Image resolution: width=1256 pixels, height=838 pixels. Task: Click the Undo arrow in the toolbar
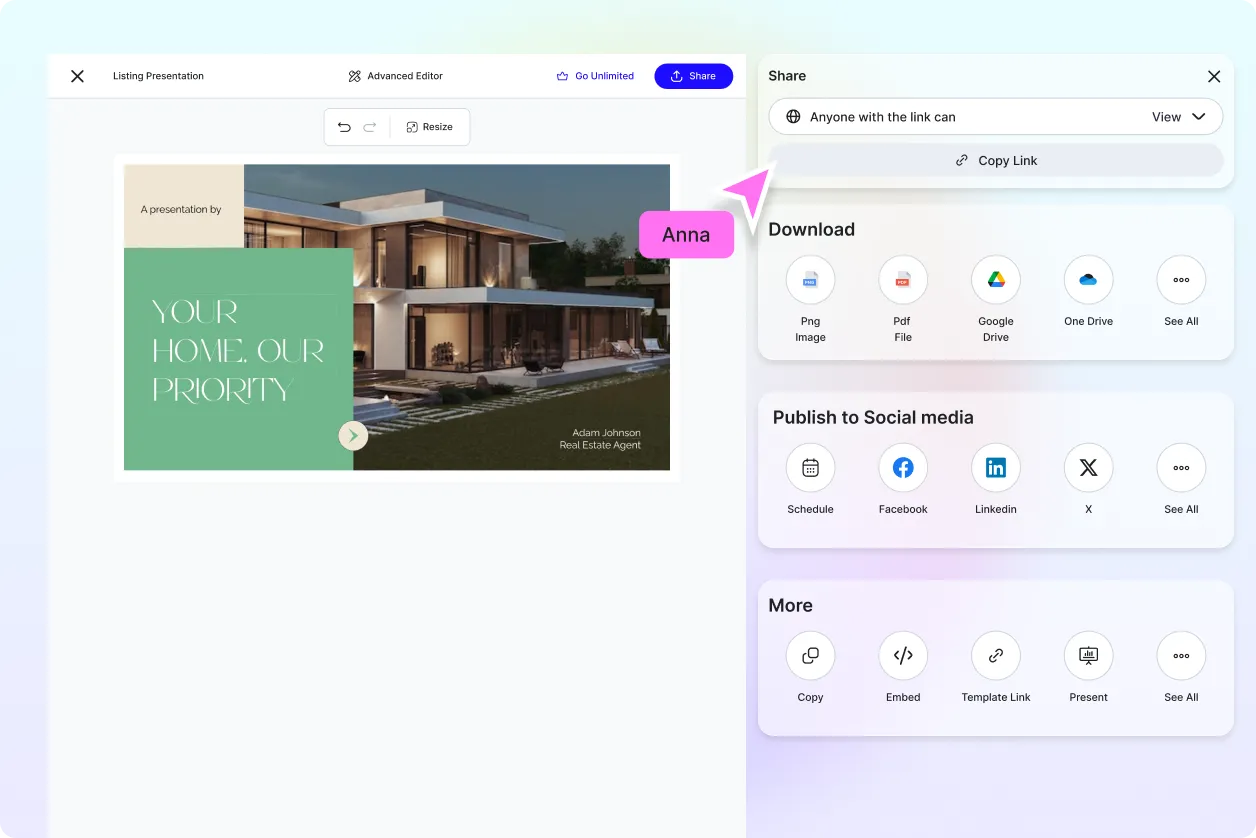344,127
